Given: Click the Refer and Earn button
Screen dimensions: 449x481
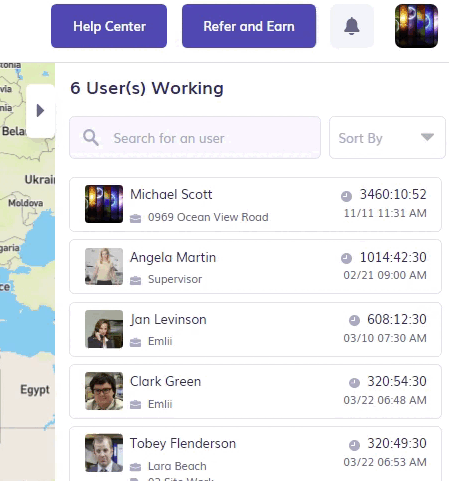Looking at the screenshot, I should tap(249, 26).
